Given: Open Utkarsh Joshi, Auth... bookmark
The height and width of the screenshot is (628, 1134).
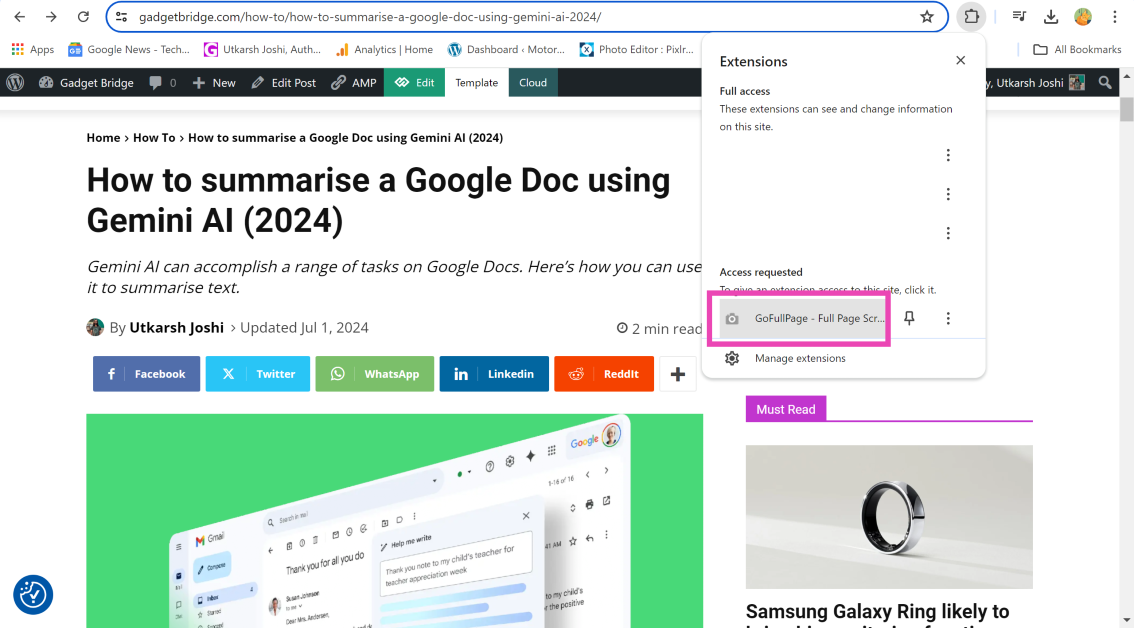Looking at the screenshot, I should tap(263, 49).
